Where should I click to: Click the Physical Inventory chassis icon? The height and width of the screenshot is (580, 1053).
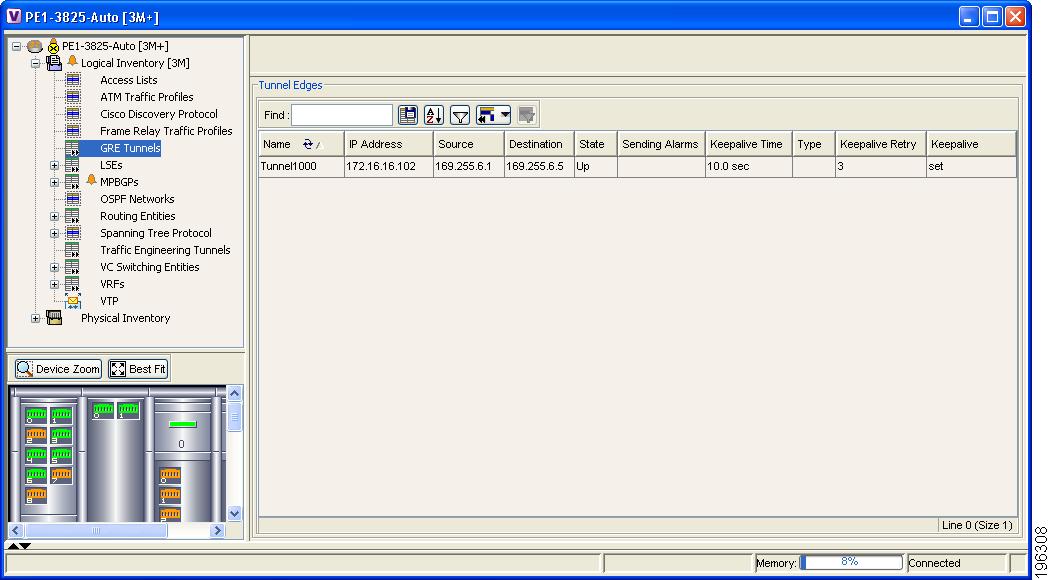coord(54,318)
